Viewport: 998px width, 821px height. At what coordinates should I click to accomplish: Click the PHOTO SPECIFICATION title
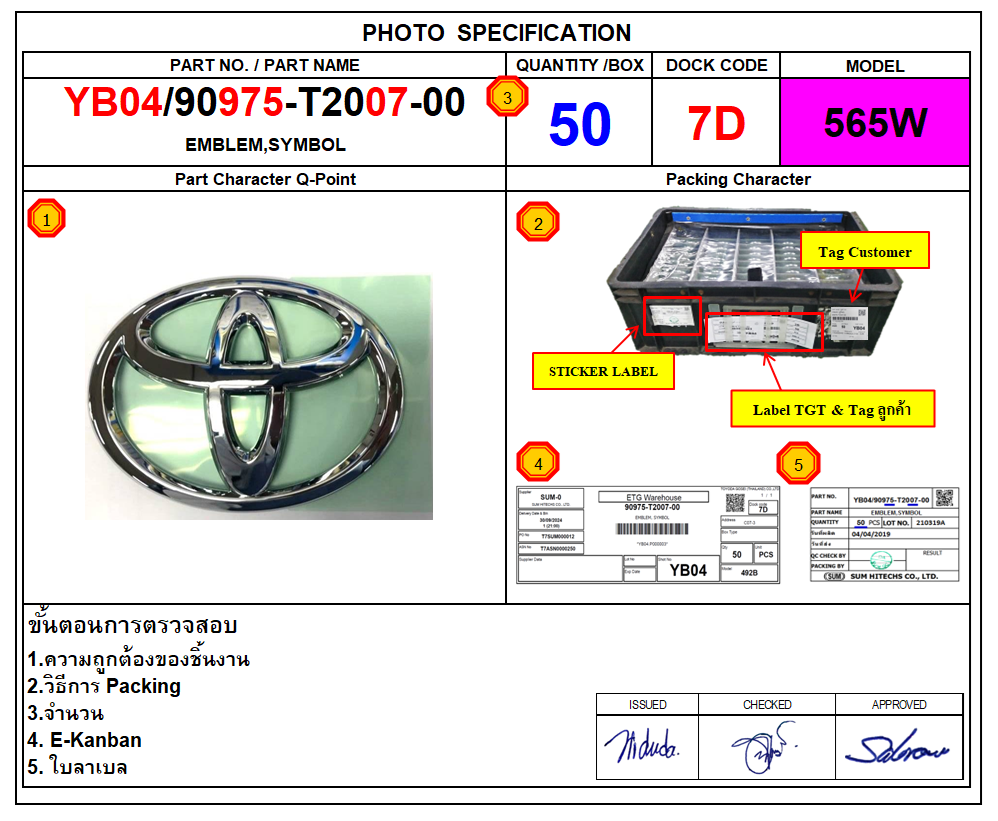pyautogui.click(x=496, y=32)
